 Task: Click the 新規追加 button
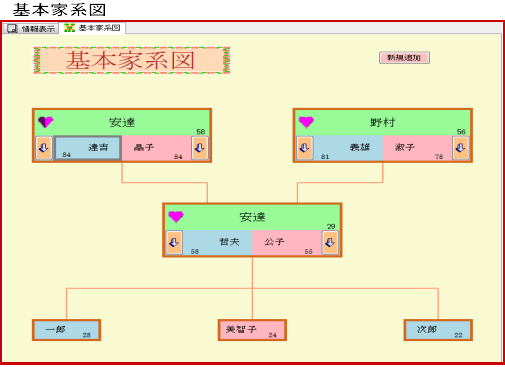tap(404, 58)
